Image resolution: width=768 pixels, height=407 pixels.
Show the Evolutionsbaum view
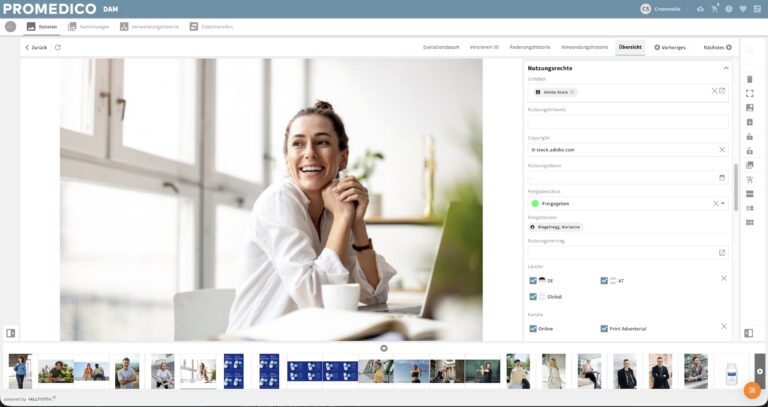441,48
